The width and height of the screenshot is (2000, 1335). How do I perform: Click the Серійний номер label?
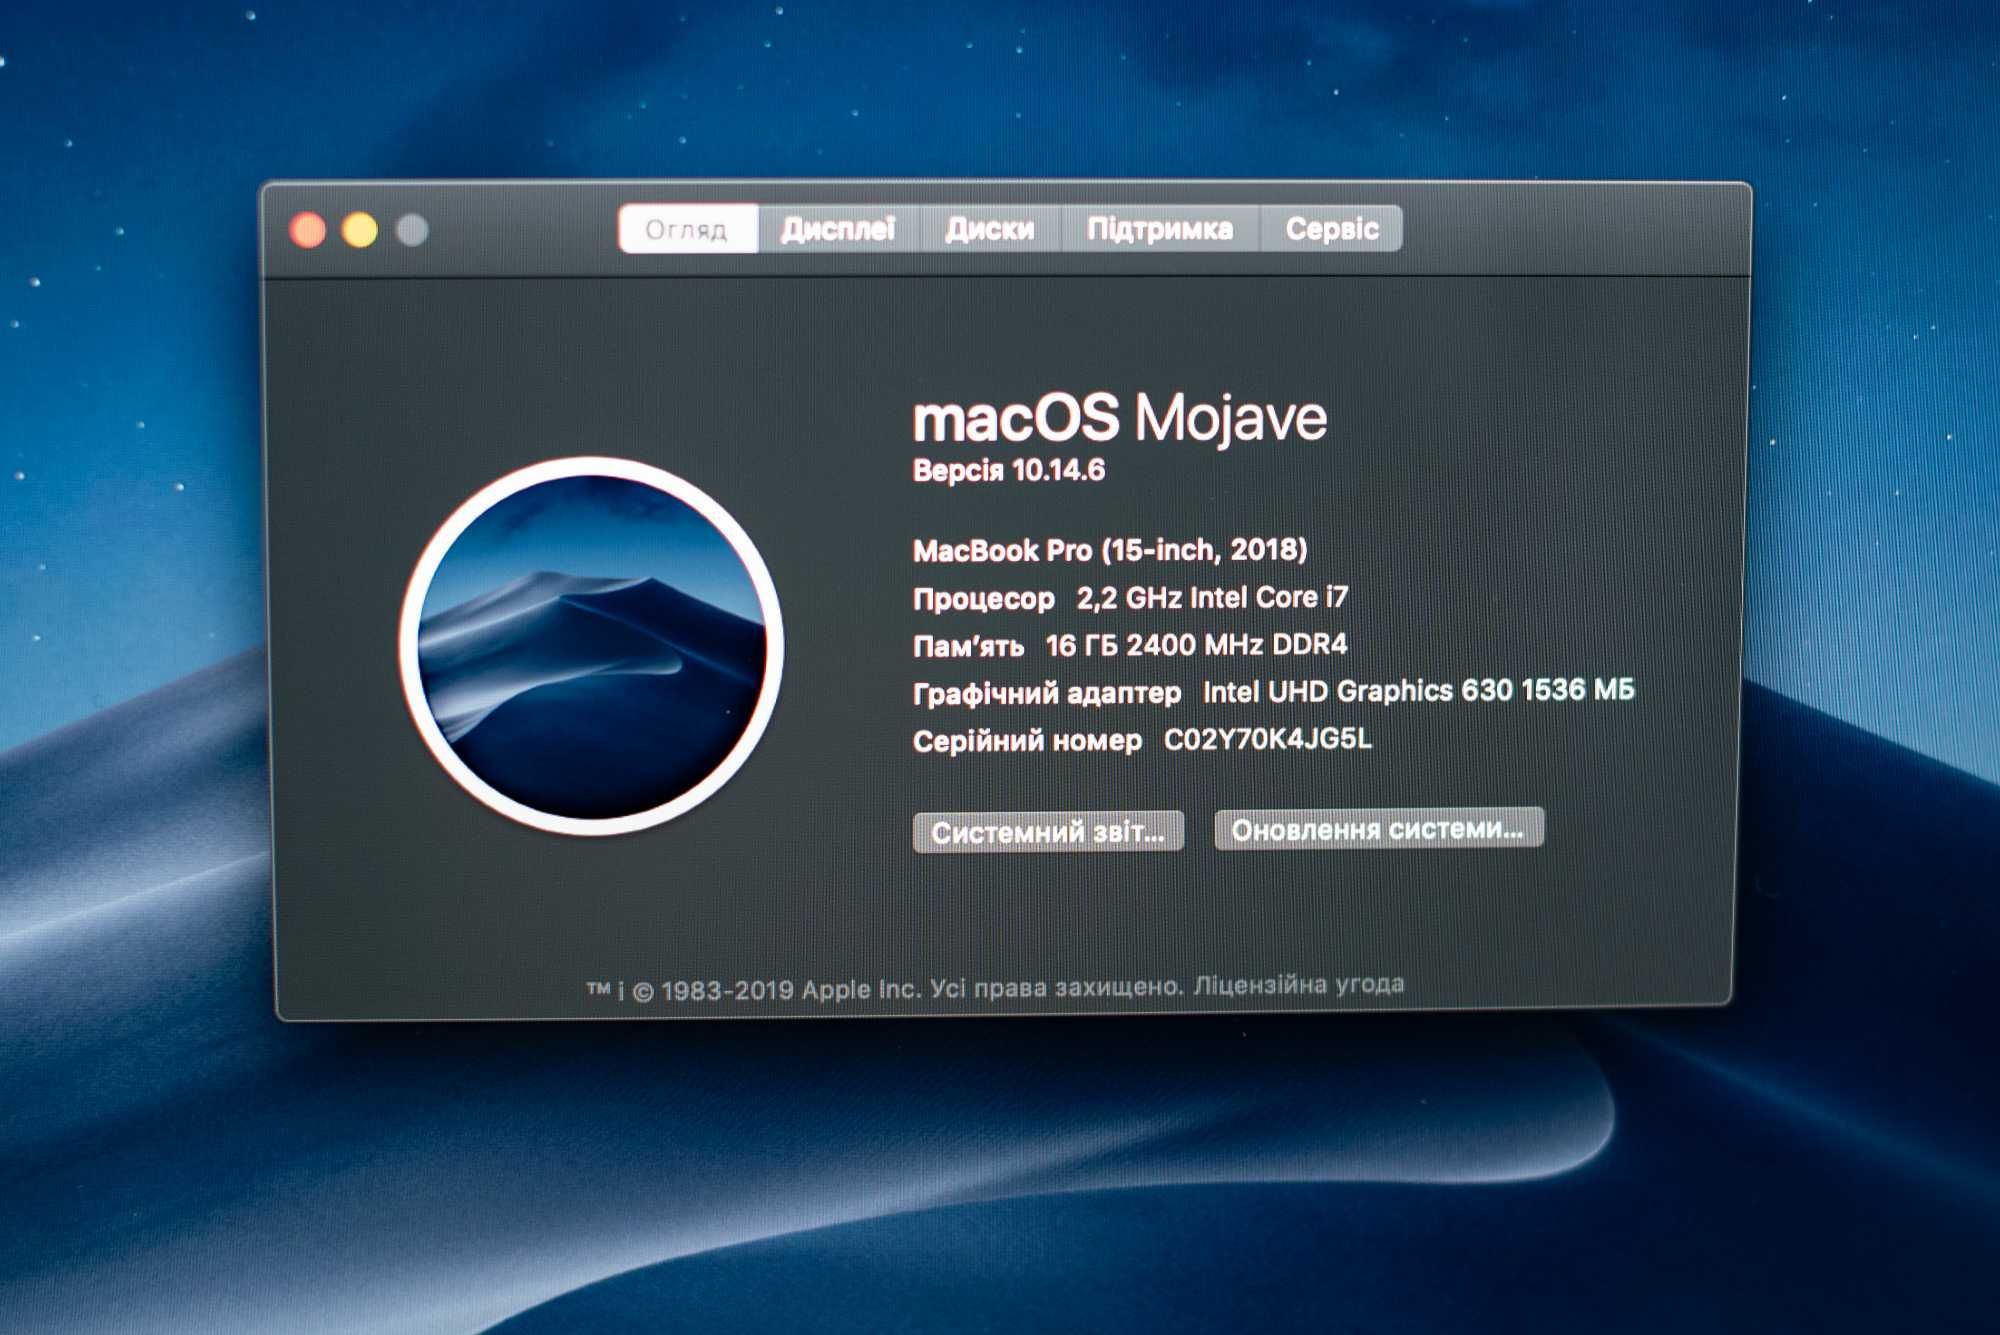click(1027, 741)
